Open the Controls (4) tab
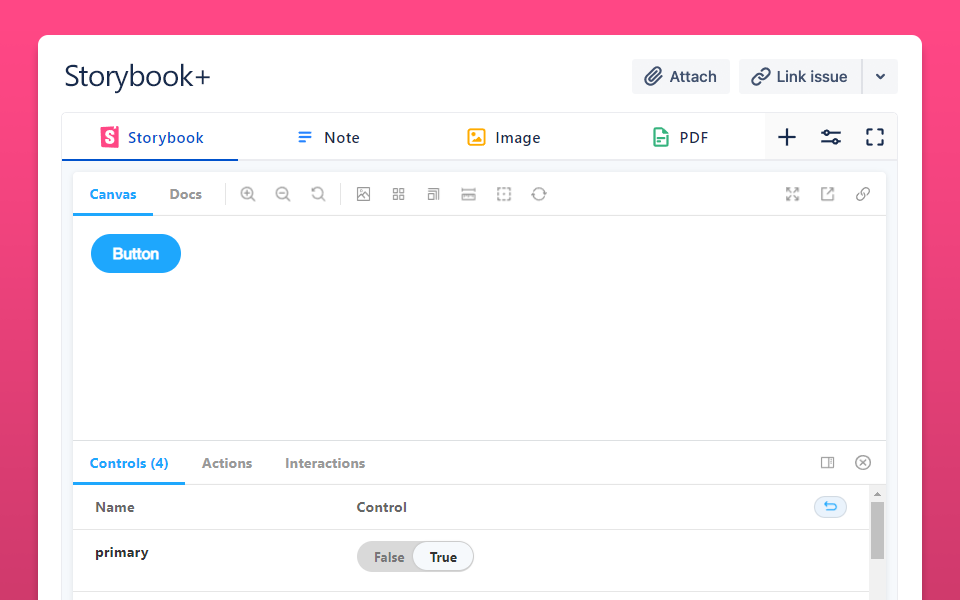Screen dimensions: 960x600 click(x=129, y=463)
